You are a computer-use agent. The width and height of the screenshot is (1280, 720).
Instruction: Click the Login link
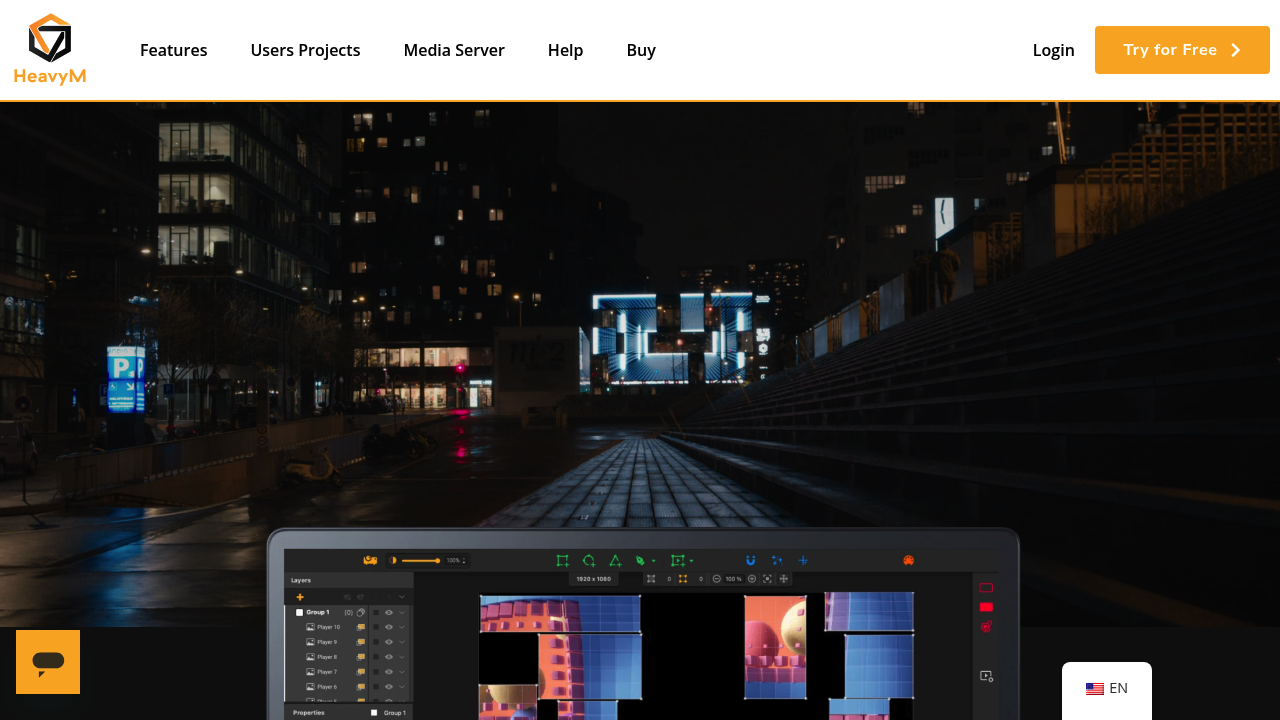1053,50
